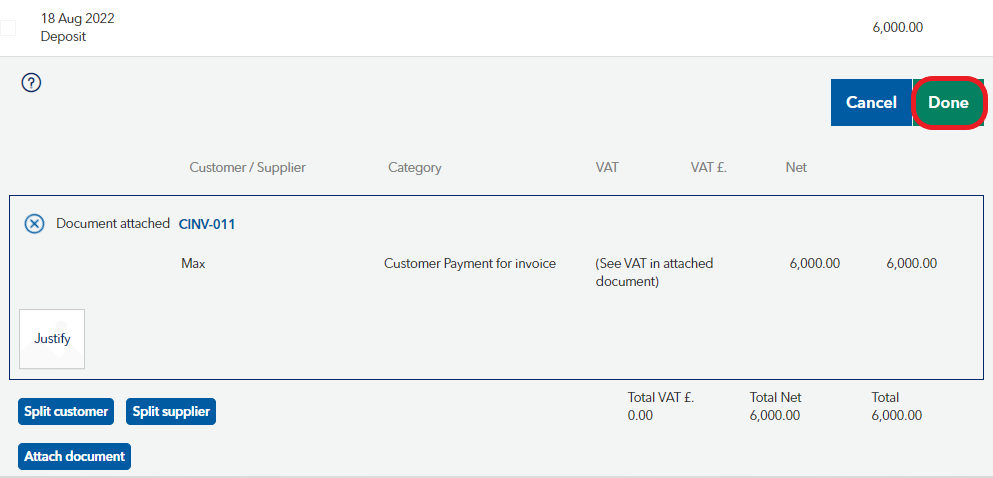Click Attach document button
This screenshot has height=478, width=993.
coord(75,456)
